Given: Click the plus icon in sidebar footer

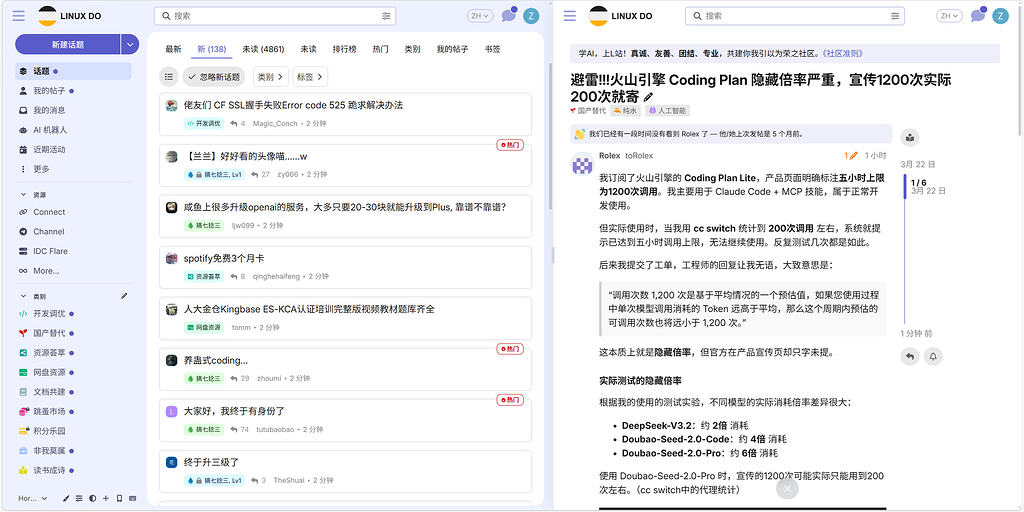Looking at the screenshot, I should click(106, 498).
